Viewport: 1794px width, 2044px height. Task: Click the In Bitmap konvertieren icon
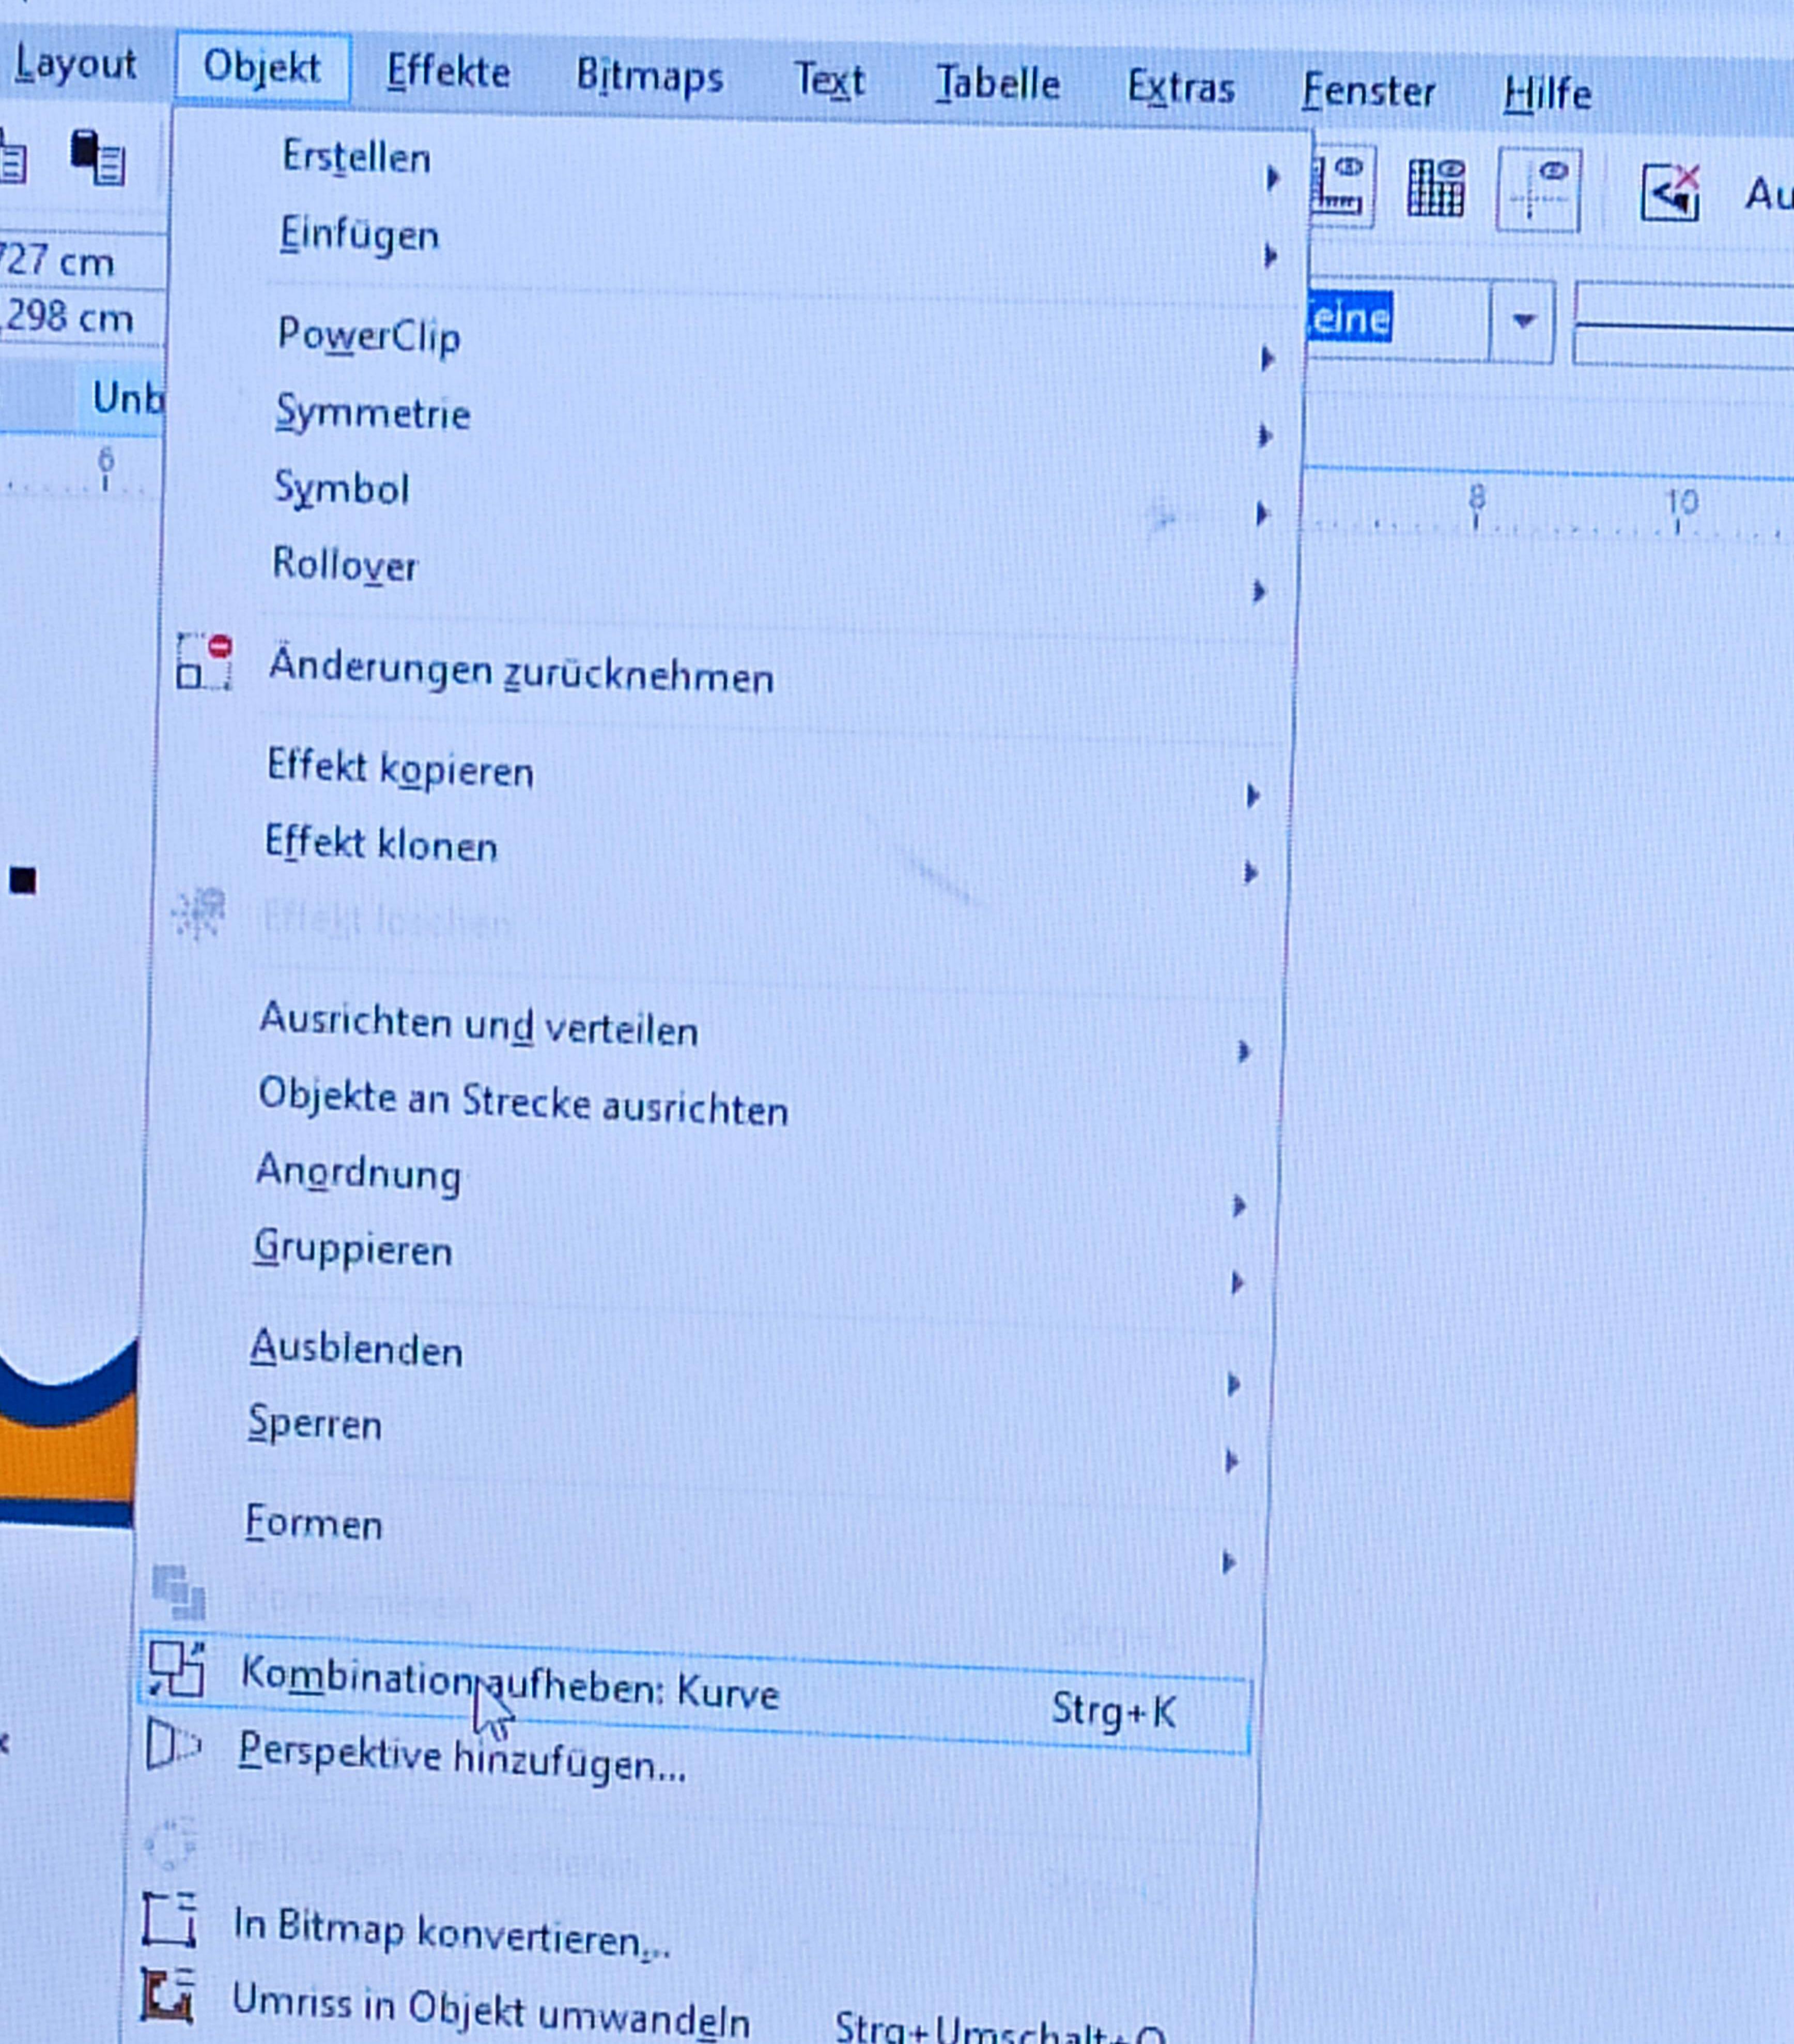(169, 1918)
